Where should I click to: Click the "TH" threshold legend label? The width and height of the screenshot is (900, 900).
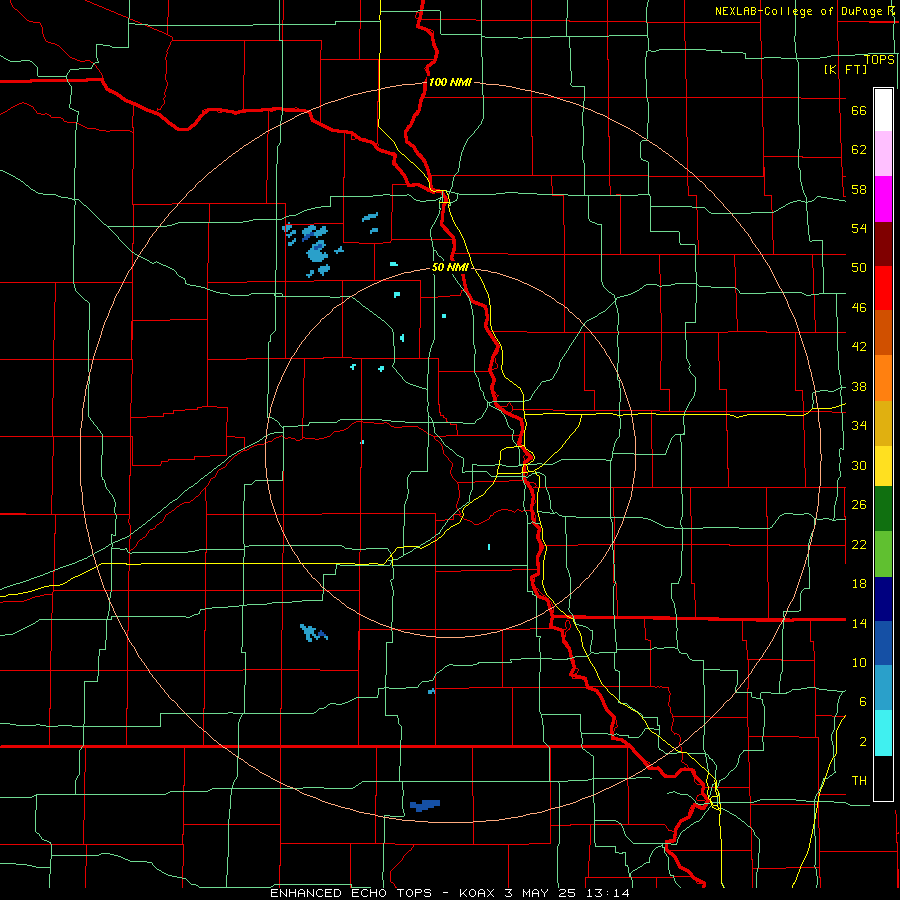(x=859, y=781)
